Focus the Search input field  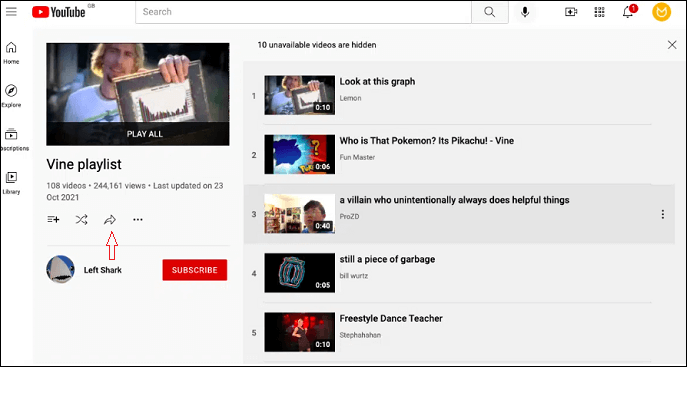pyautogui.click(x=303, y=12)
